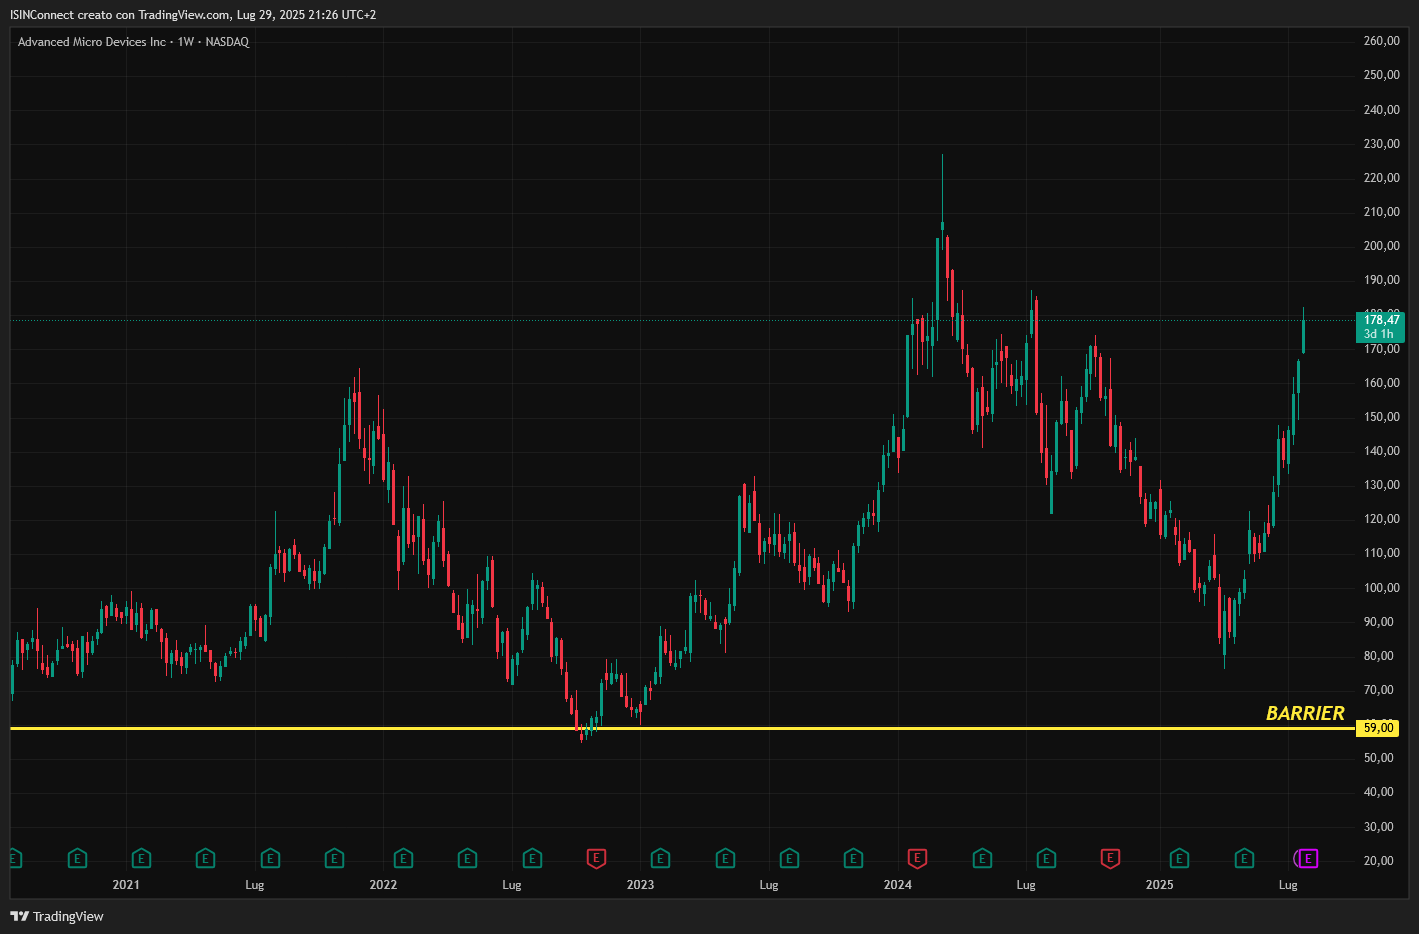Image resolution: width=1419 pixels, height=934 pixels.
Task: Click the Advanced Micro Devices Inc title
Action: click(92, 42)
